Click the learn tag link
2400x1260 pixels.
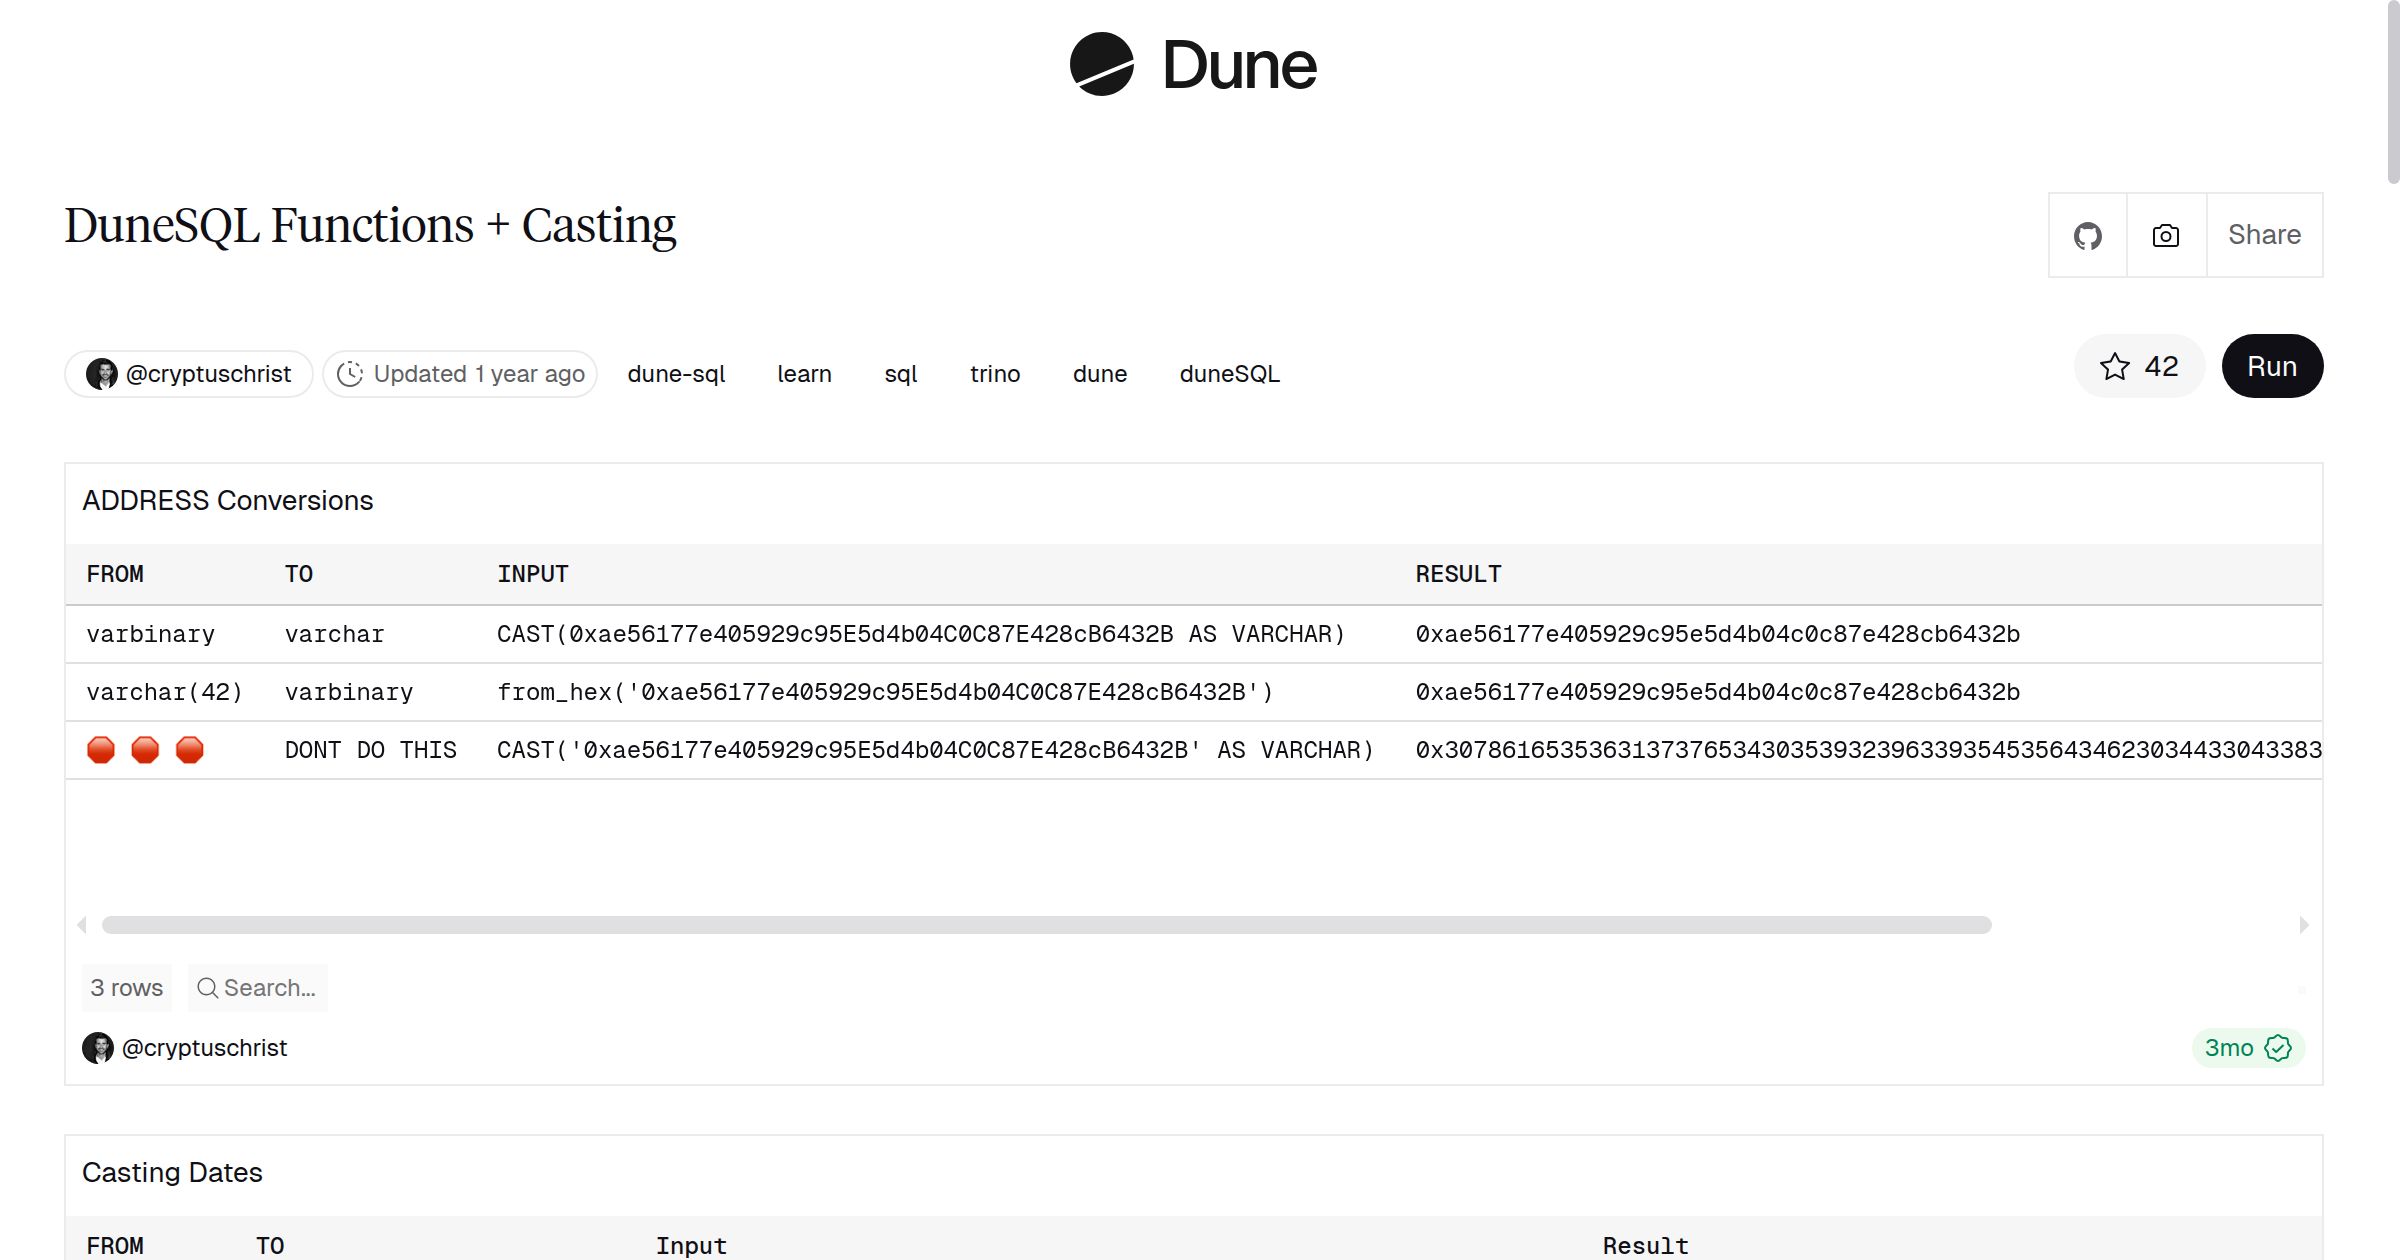point(804,373)
